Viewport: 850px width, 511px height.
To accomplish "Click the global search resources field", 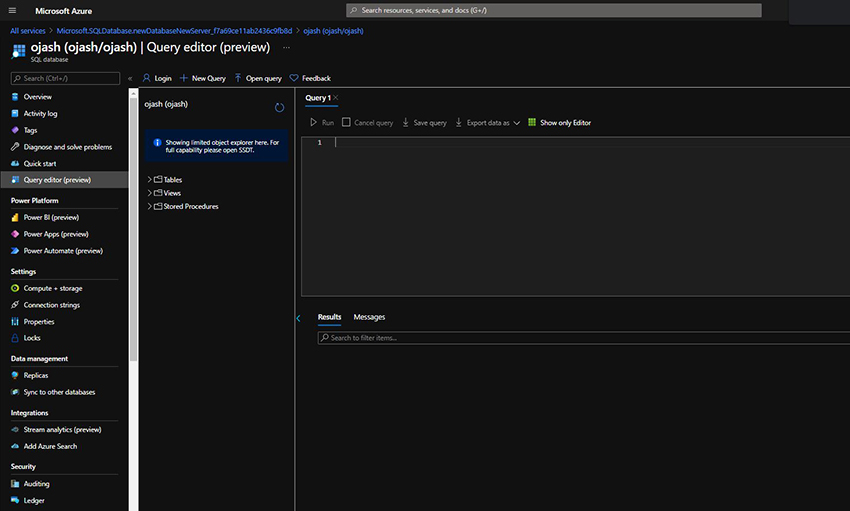I will tap(553, 10).
